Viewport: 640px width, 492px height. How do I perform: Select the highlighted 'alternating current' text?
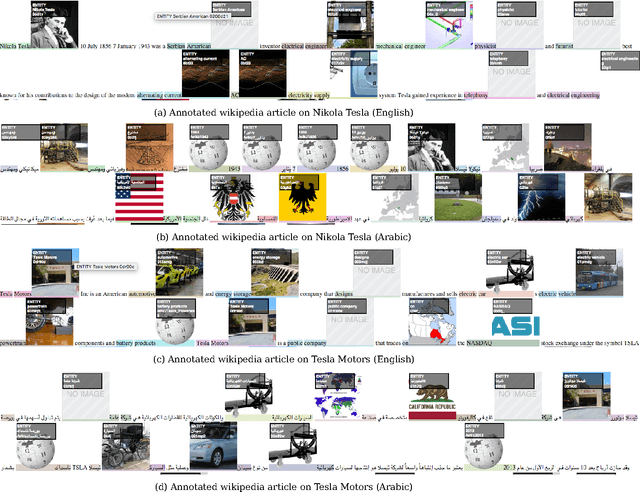tap(159, 95)
